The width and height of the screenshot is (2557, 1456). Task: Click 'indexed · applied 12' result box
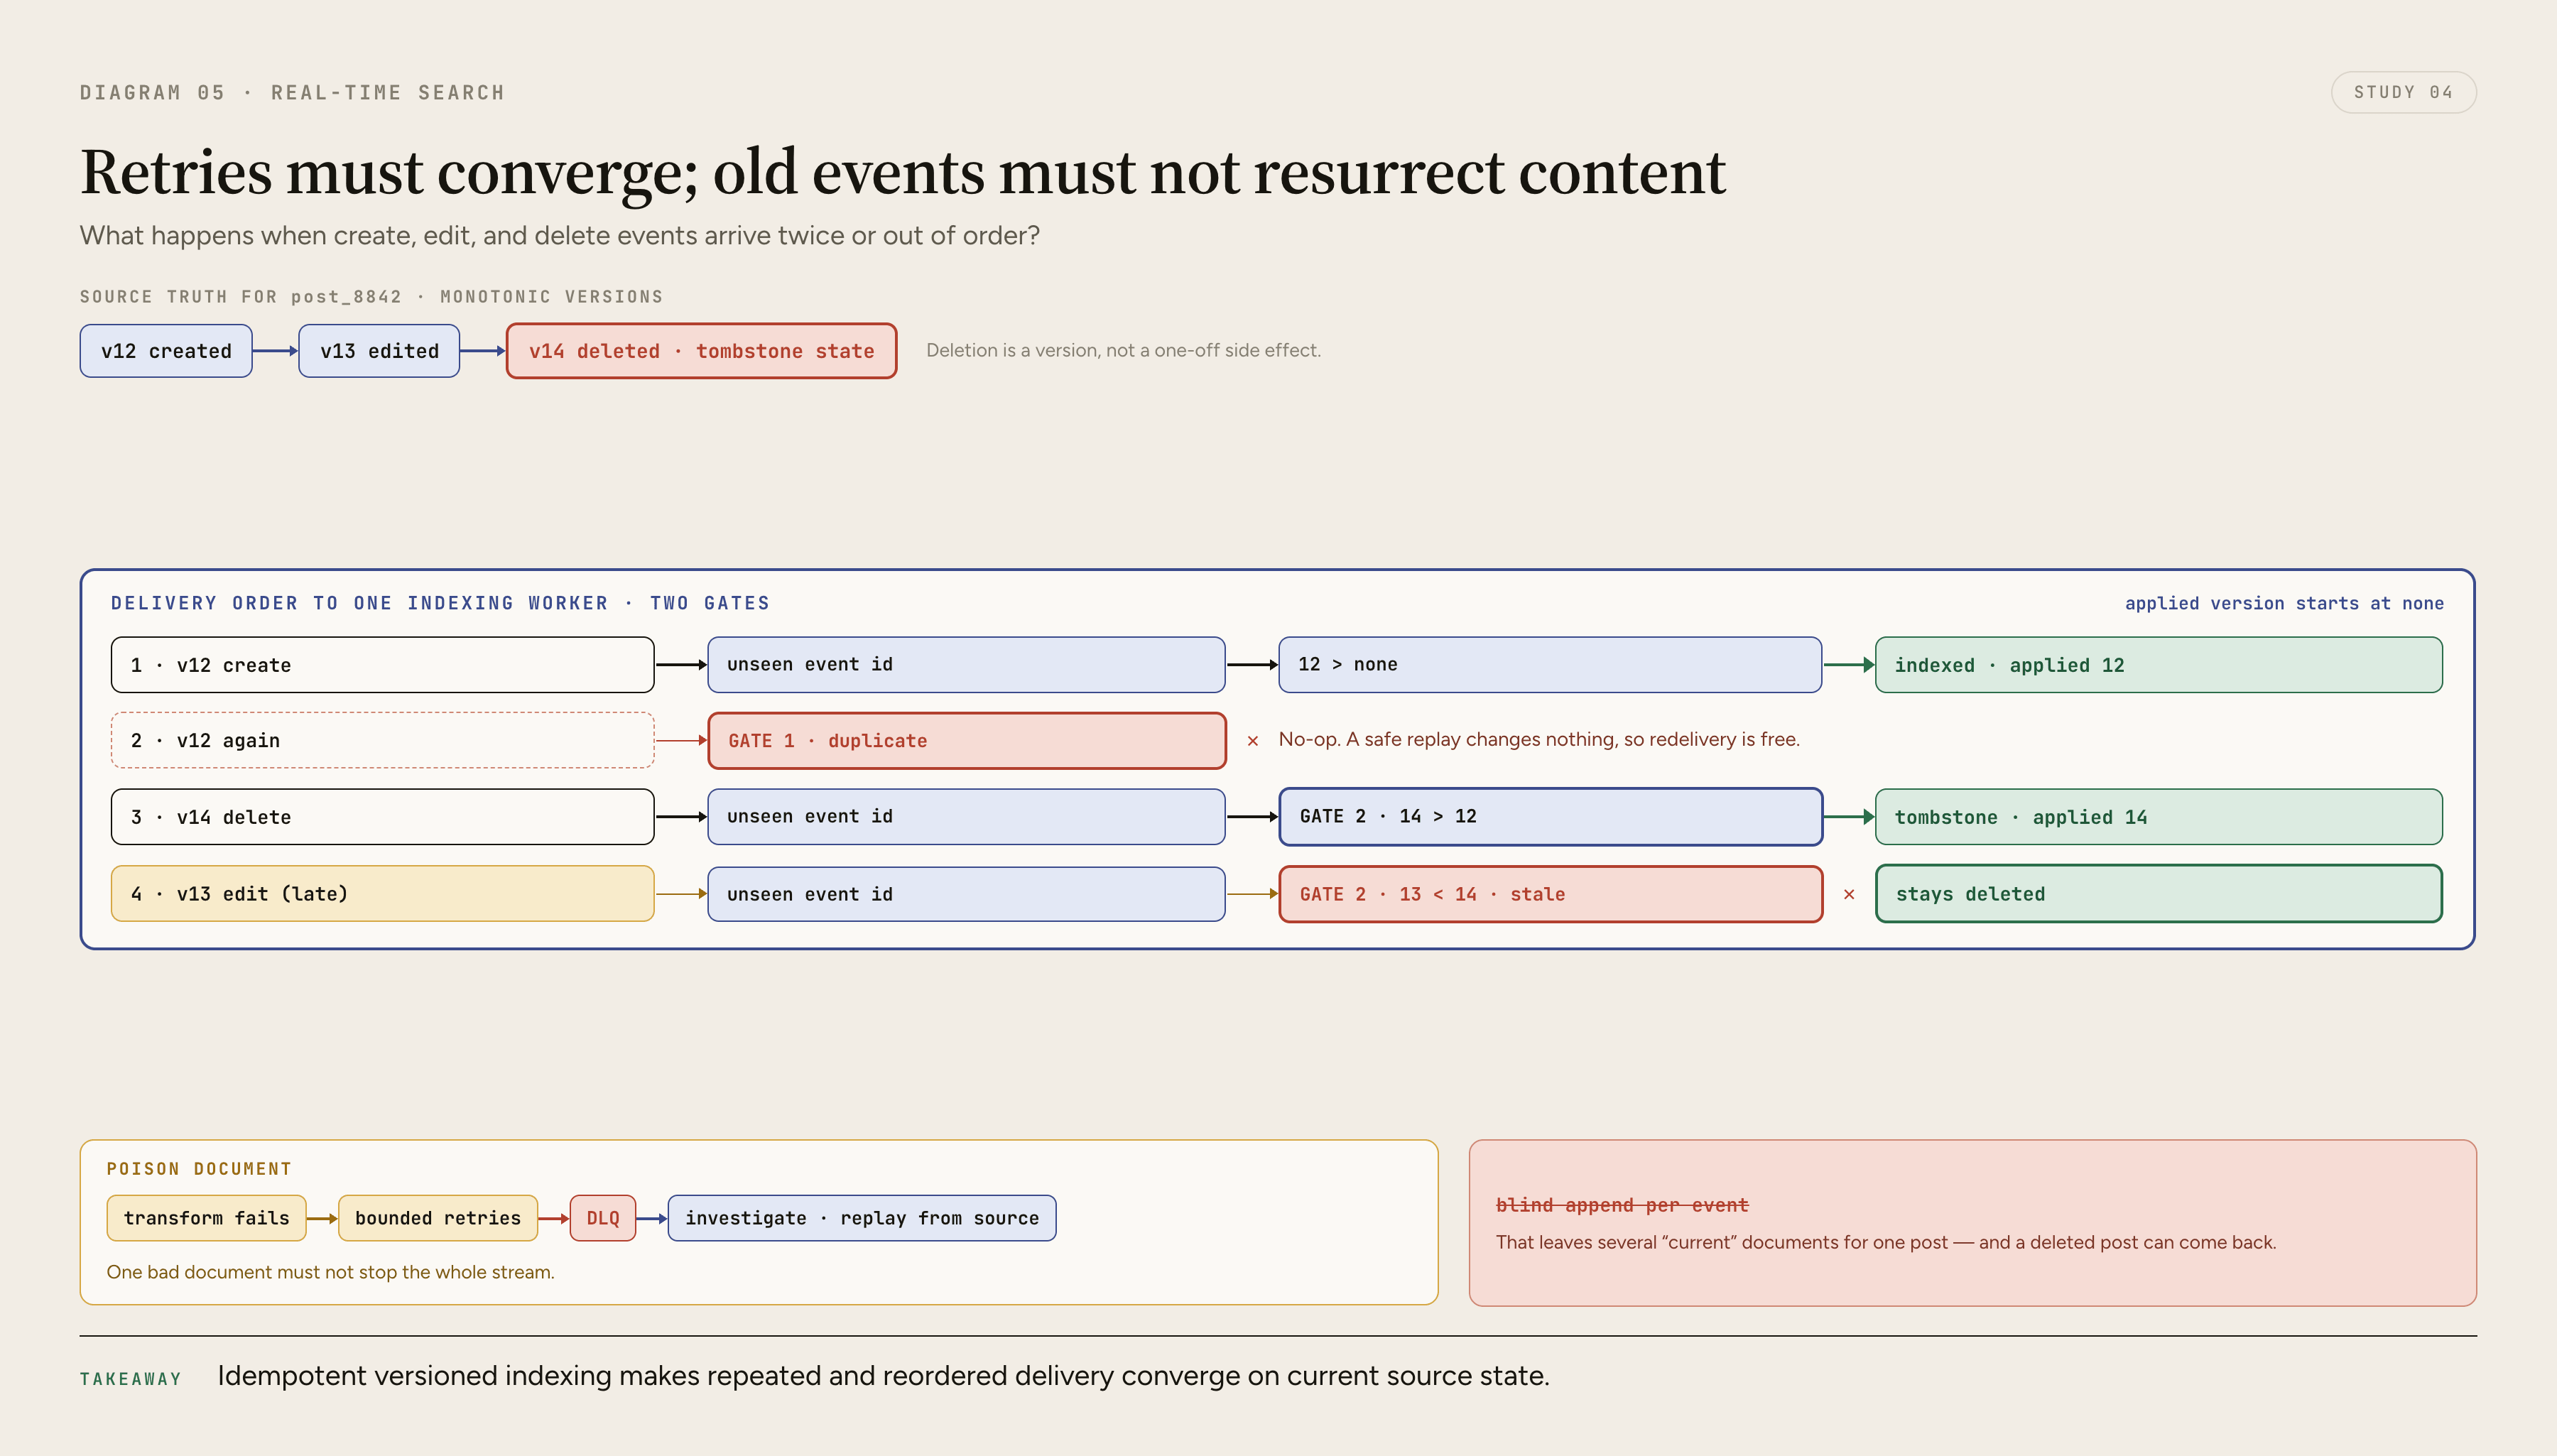tap(2159, 665)
